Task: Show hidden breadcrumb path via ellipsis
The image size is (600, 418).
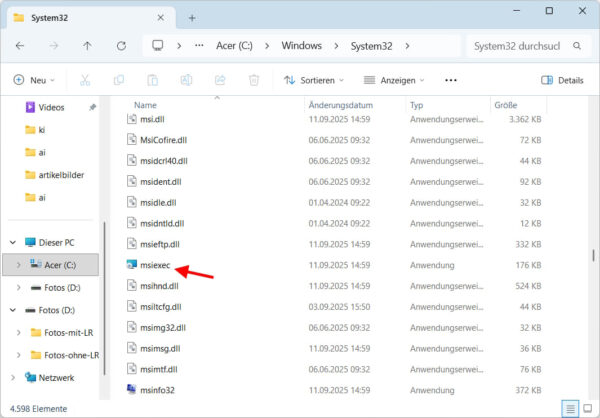Action: coord(199,46)
